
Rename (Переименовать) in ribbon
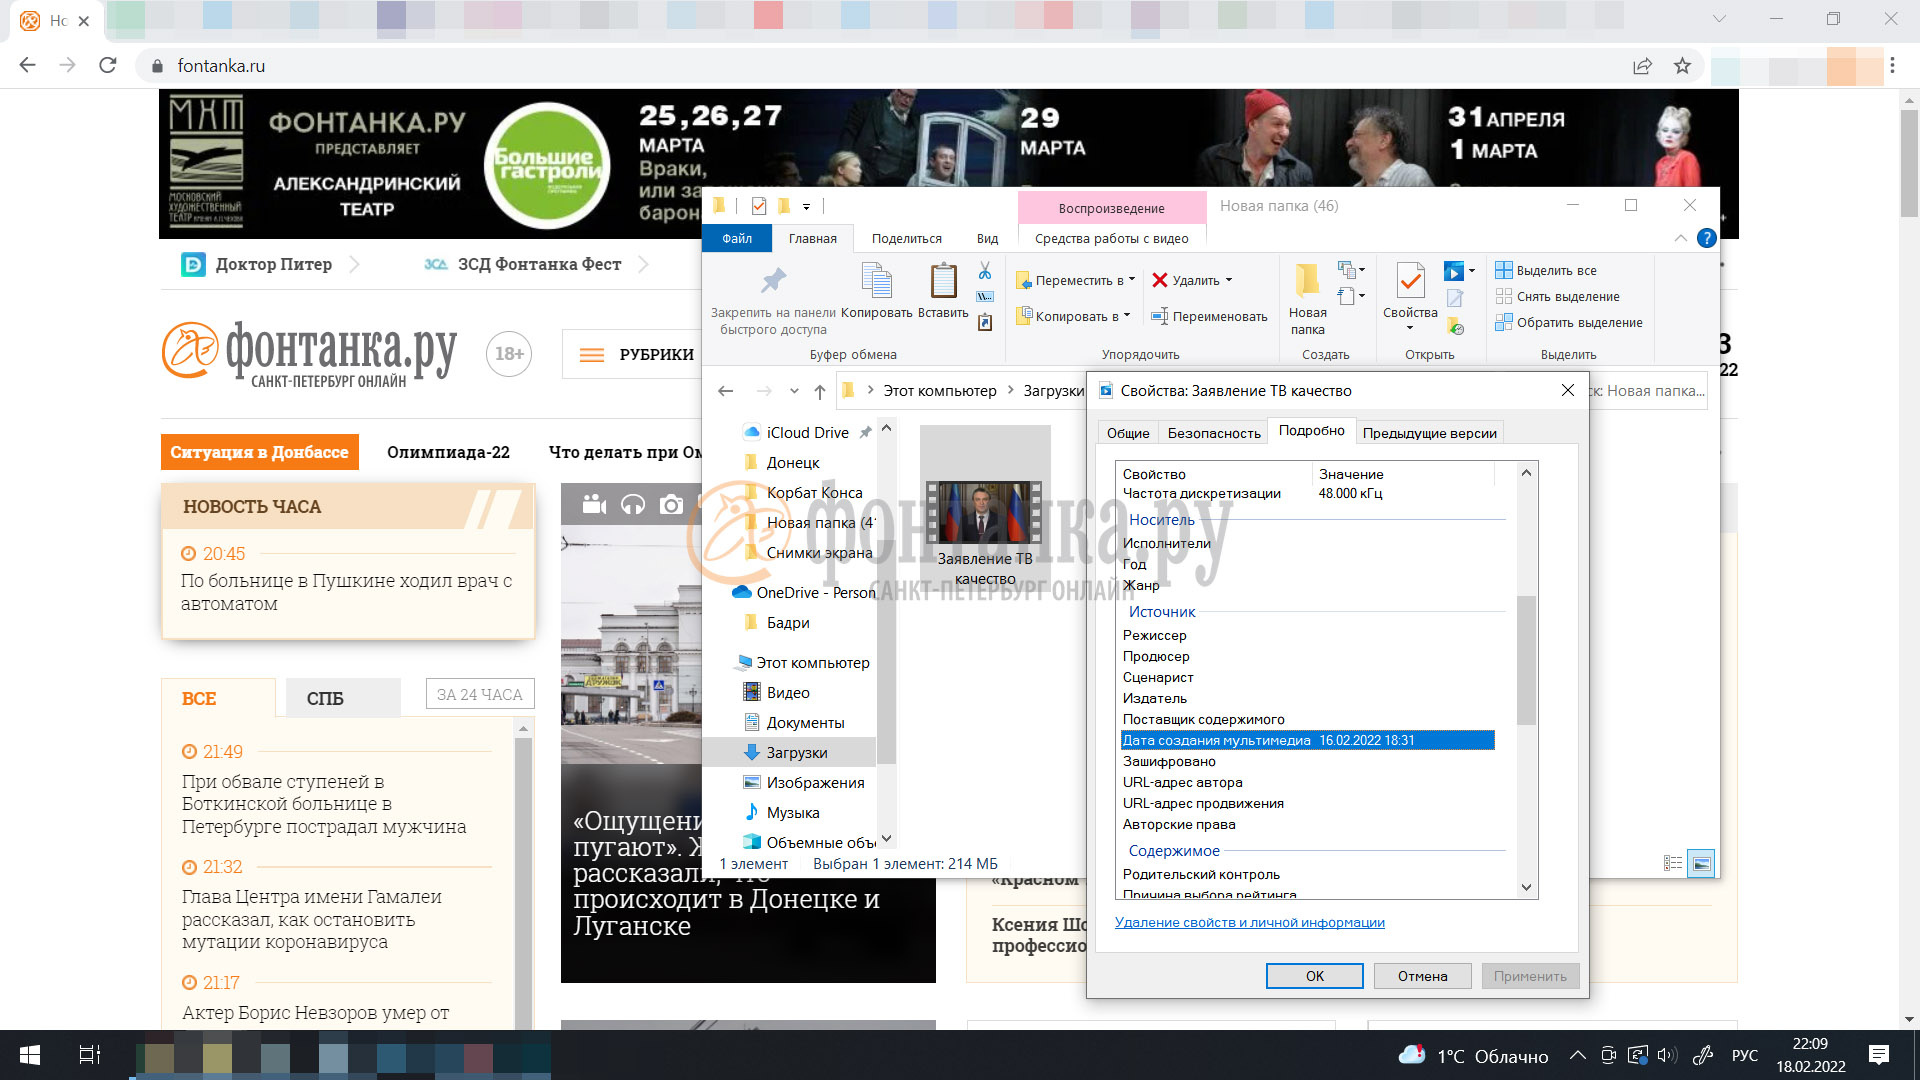point(1209,316)
